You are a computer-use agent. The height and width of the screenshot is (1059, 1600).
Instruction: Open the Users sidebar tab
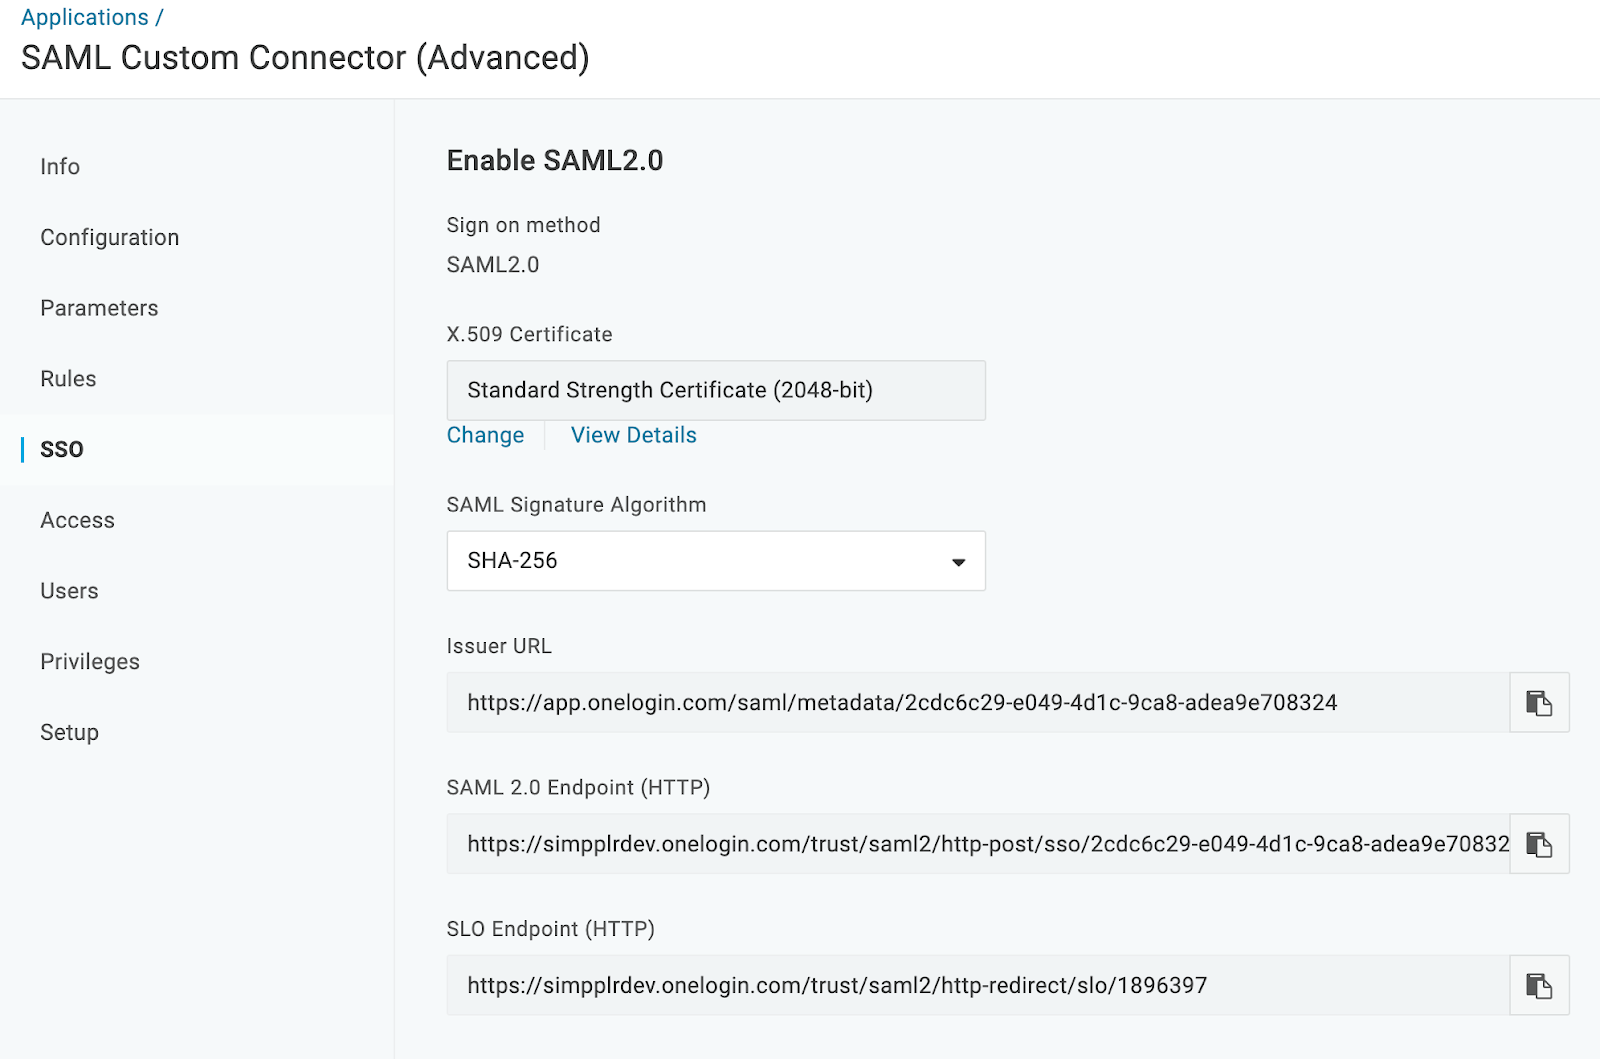click(x=69, y=591)
